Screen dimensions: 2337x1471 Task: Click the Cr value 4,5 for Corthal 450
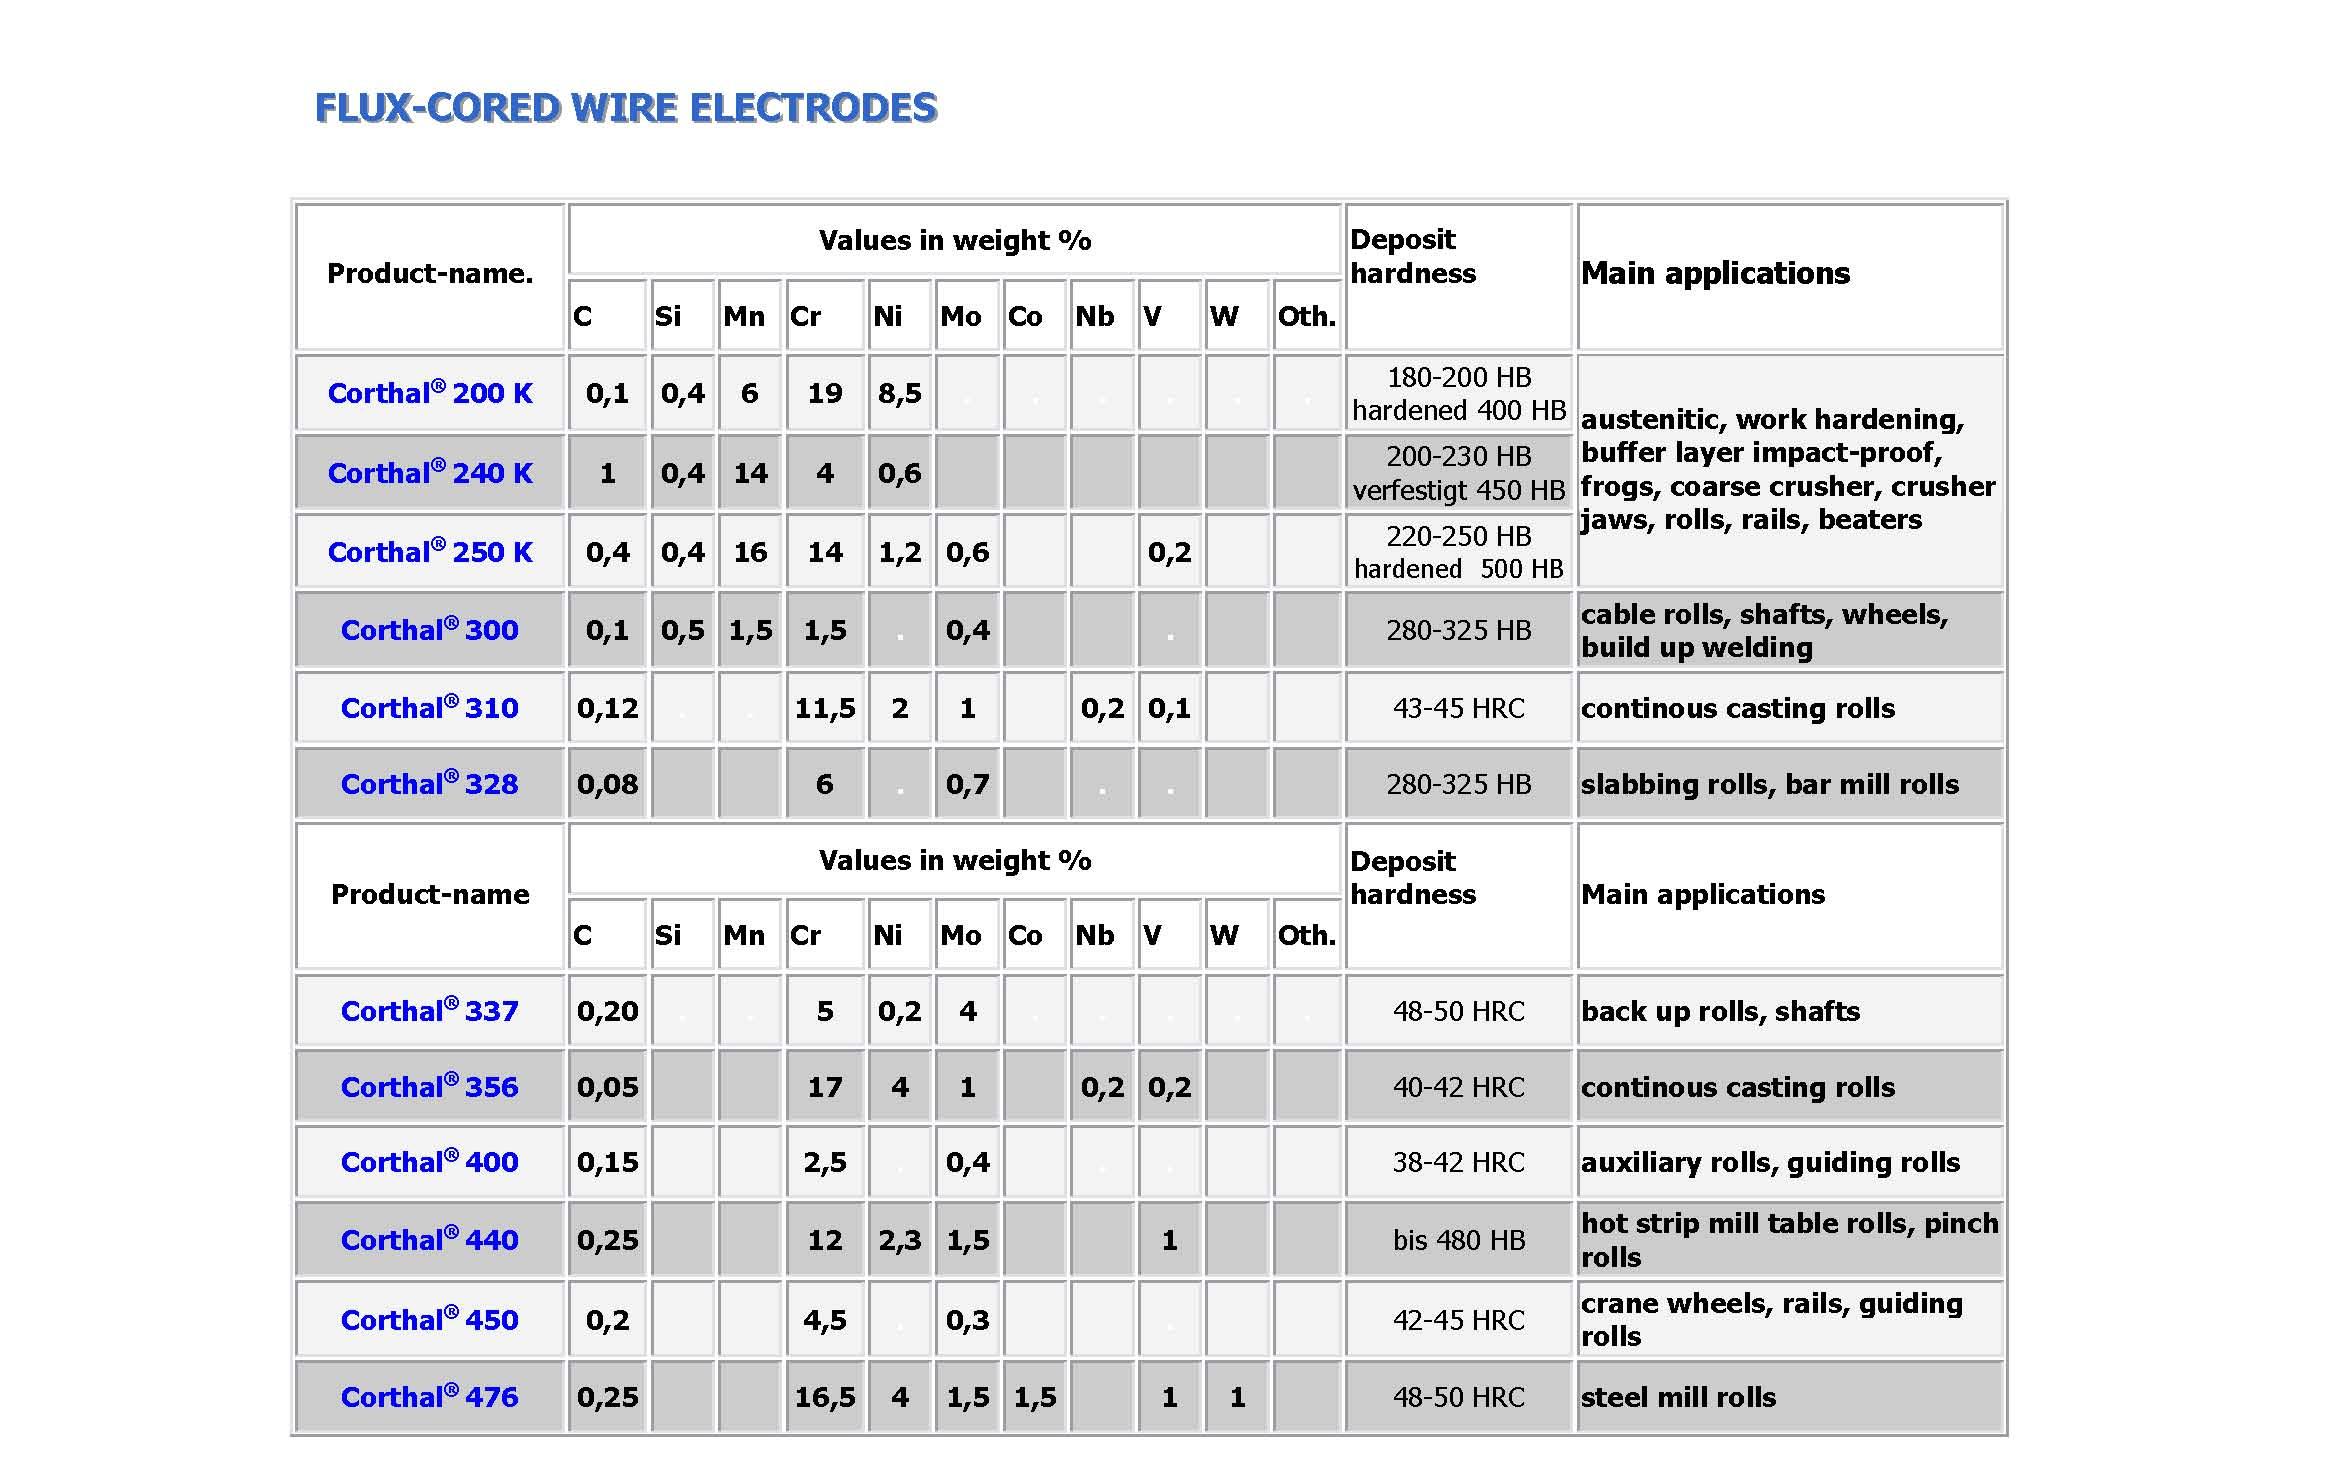(825, 1320)
